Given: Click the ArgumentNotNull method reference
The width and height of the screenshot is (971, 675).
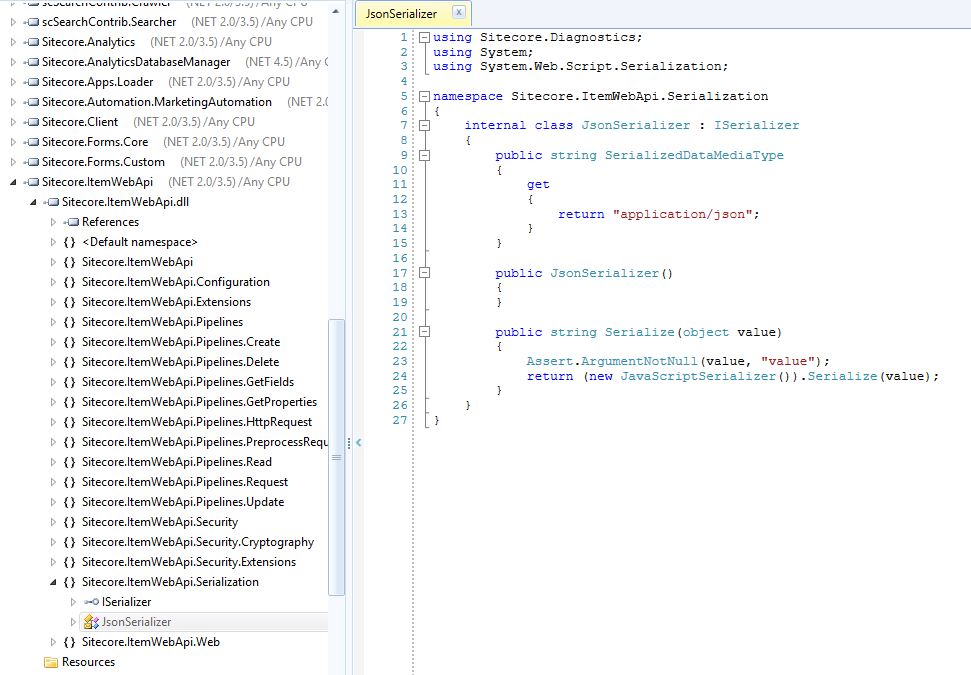Looking at the screenshot, I should click(x=639, y=361).
